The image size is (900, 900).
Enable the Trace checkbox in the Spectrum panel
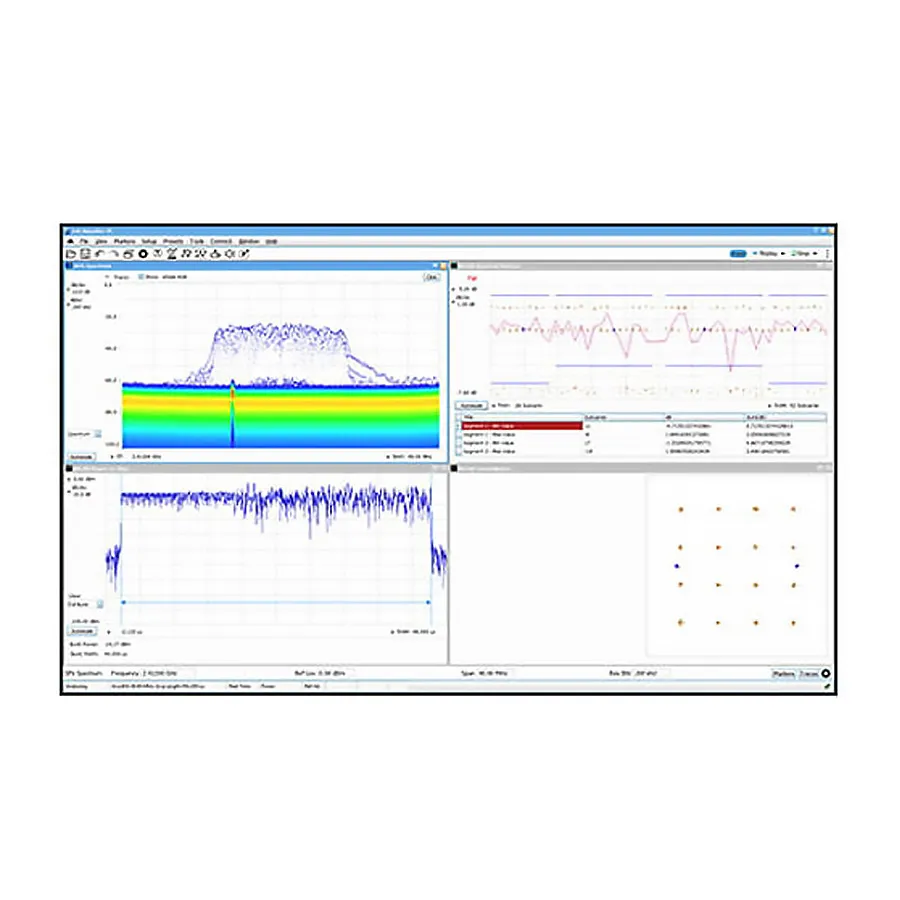107,278
